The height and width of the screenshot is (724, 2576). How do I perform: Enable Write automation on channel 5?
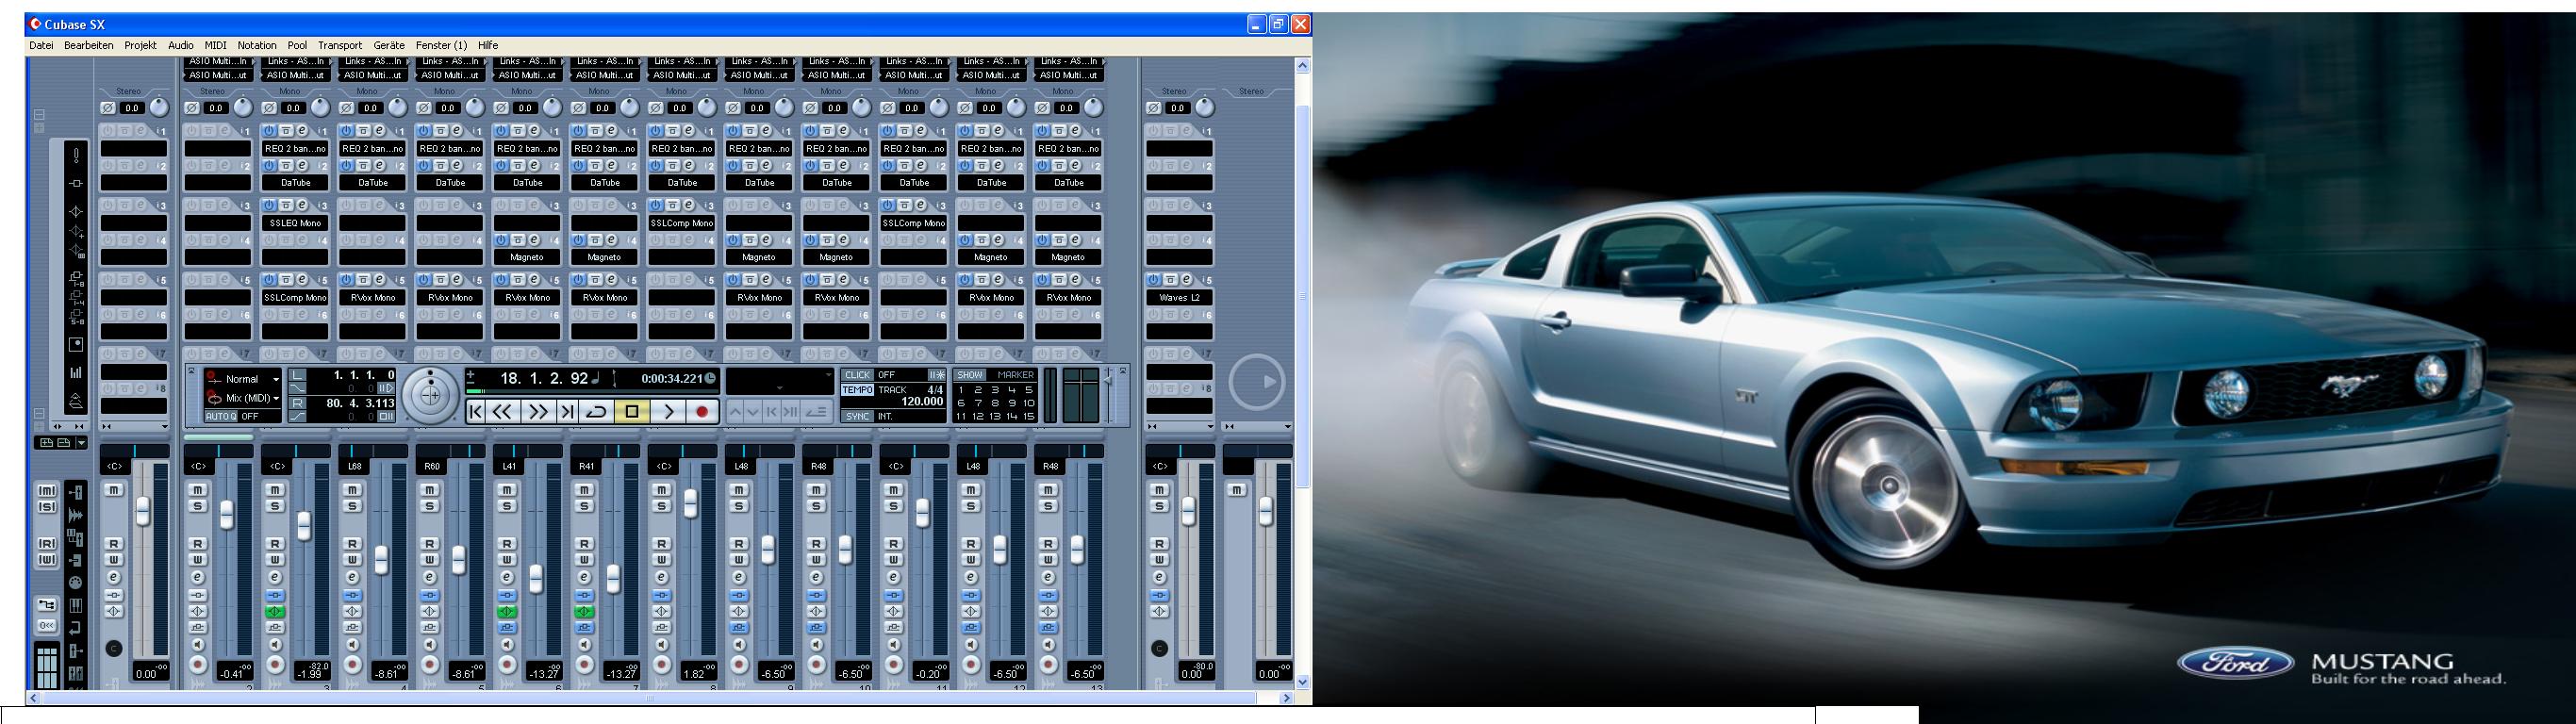430,560
